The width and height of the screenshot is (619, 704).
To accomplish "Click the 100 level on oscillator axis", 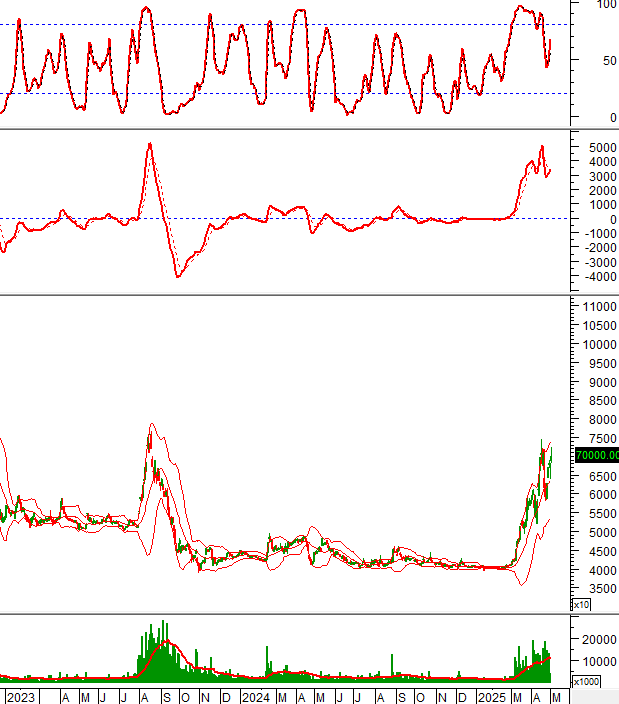I will pos(607,4).
